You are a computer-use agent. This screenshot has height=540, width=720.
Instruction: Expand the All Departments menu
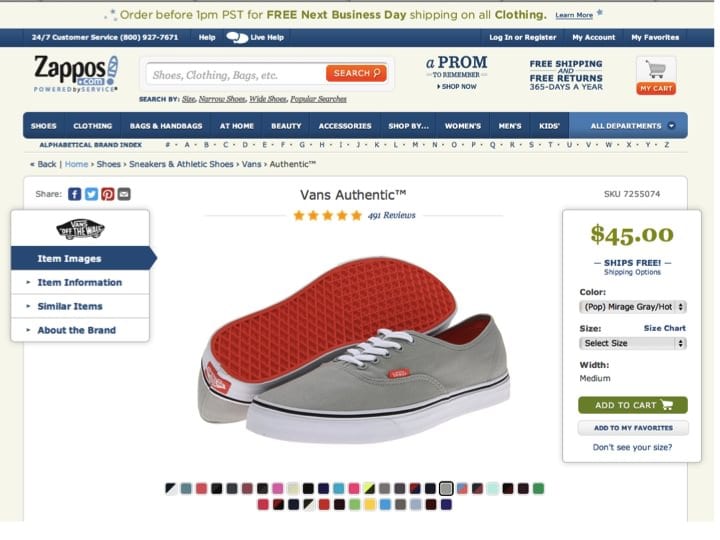(x=632, y=126)
